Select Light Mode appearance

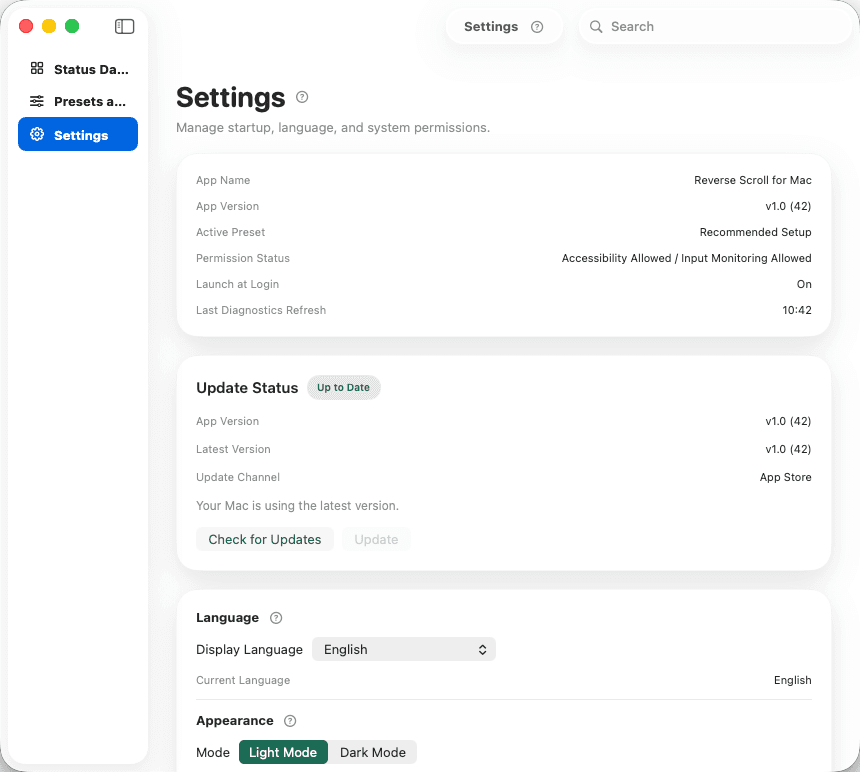pos(283,752)
